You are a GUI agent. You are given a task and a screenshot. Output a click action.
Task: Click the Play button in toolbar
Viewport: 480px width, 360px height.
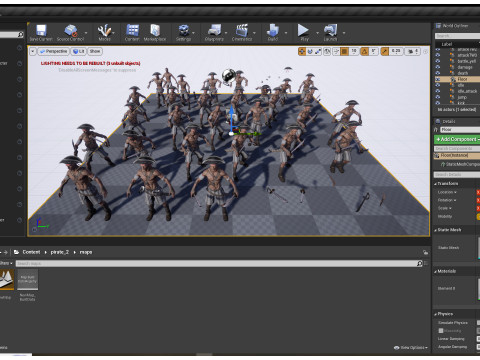click(x=304, y=33)
